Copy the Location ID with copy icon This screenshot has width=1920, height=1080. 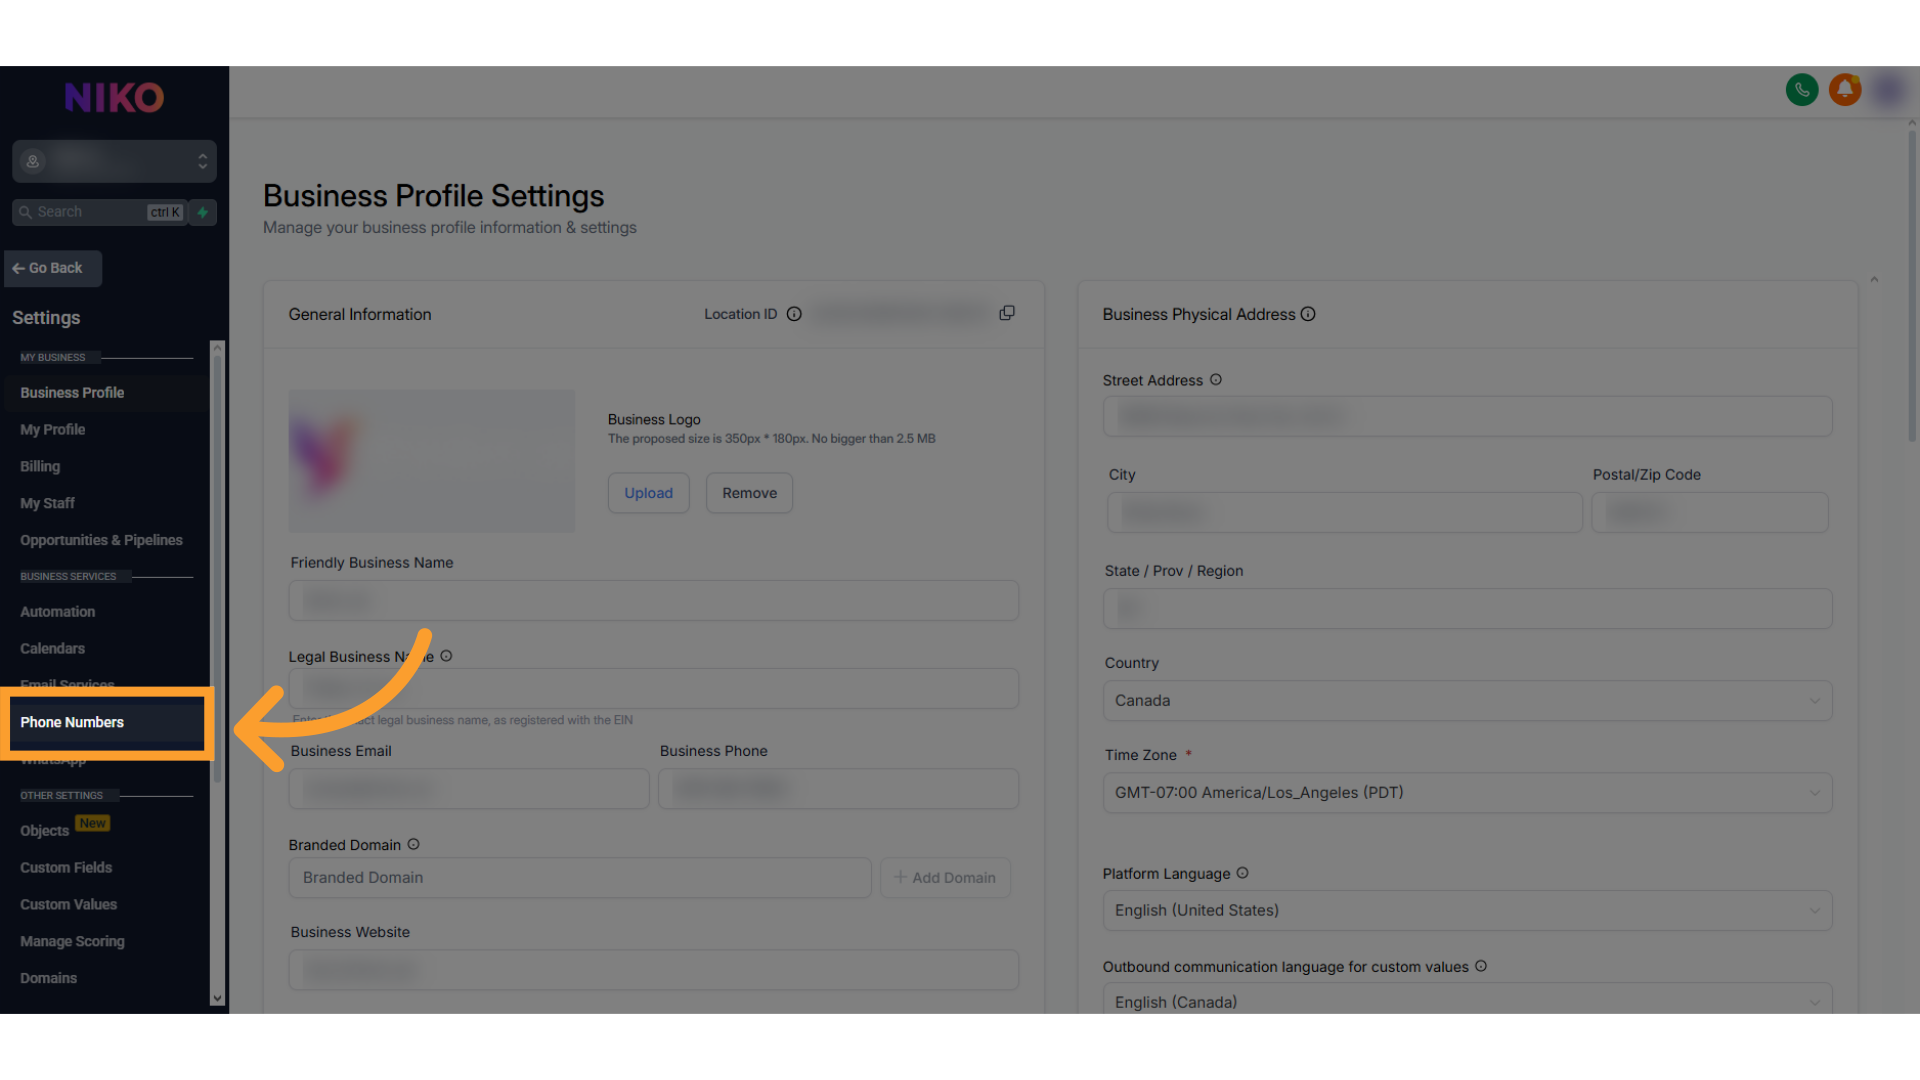[1007, 314]
